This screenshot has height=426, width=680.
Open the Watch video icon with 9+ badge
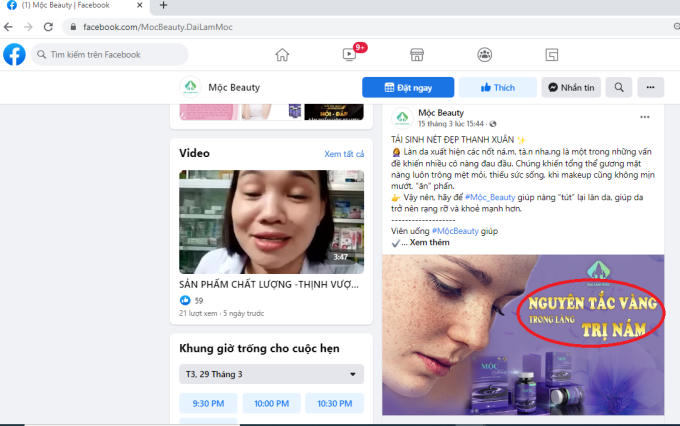tap(350, 55)
